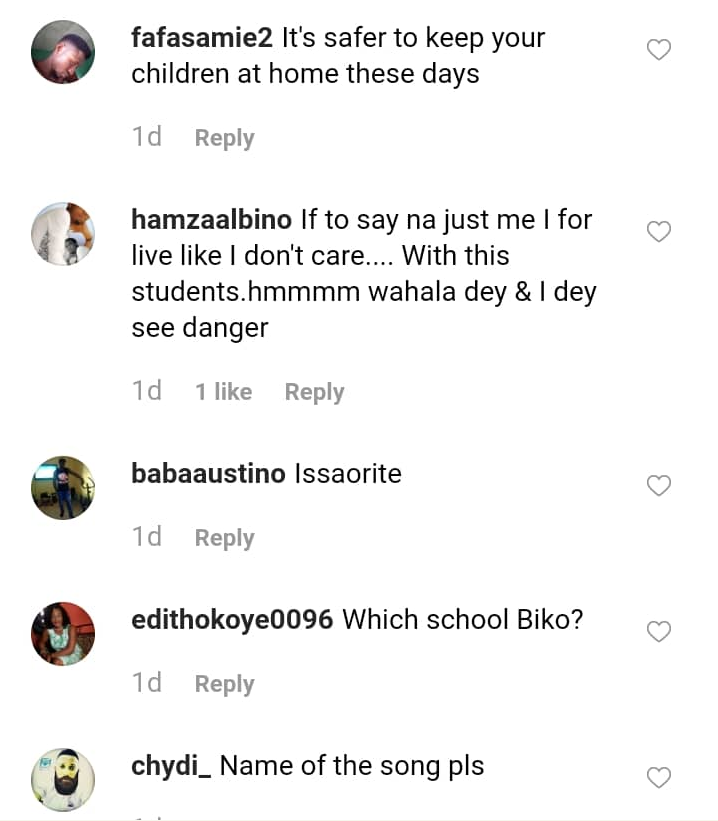Open edithokoye0096's profile picture
718x821 pixels.
click(63, 634)
